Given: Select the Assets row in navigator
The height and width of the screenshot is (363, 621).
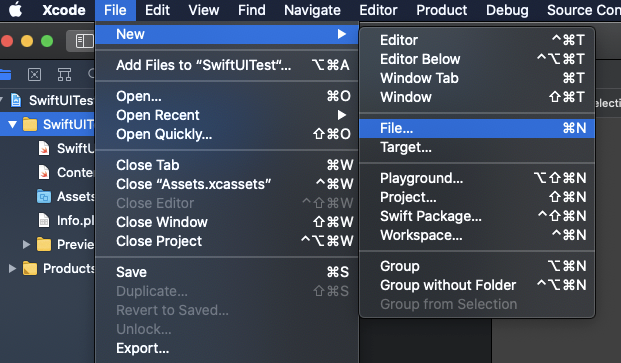Looking at the screenshot, I should point(48,196).
